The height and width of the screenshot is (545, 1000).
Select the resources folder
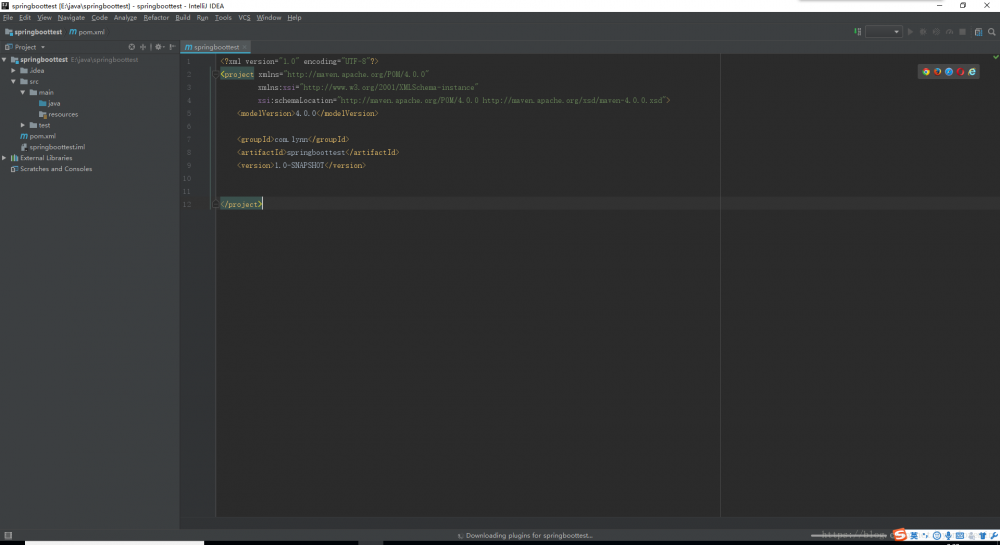[62, 114]
